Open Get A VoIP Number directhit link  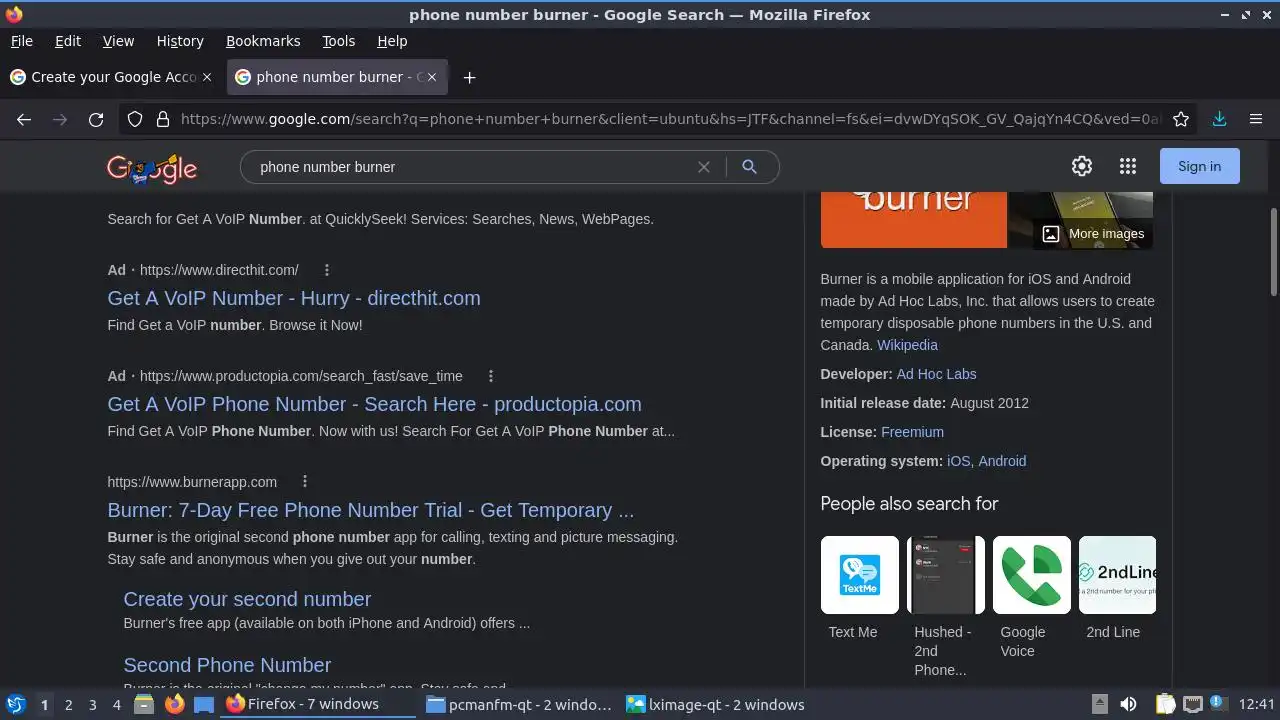point(294,298)
